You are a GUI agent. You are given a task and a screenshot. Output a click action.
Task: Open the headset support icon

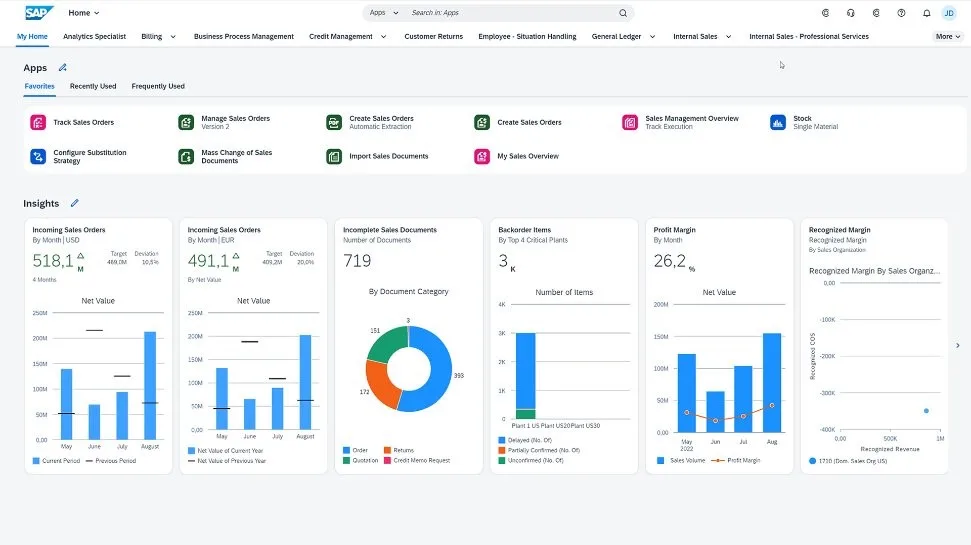point(851,12)
